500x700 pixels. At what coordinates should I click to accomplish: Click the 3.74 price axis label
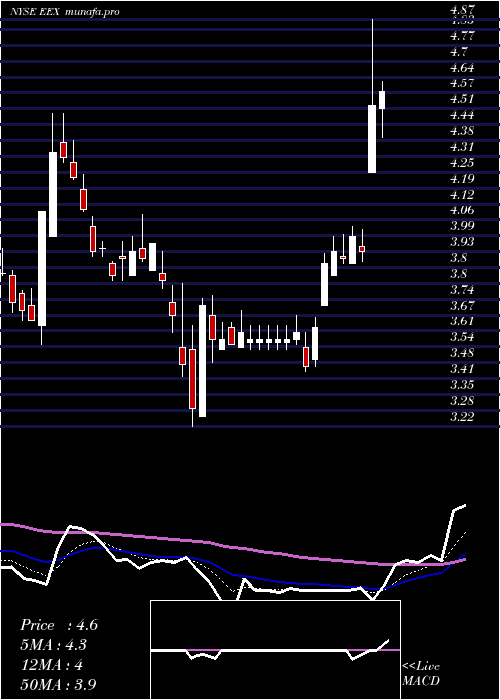pos(463,290)
